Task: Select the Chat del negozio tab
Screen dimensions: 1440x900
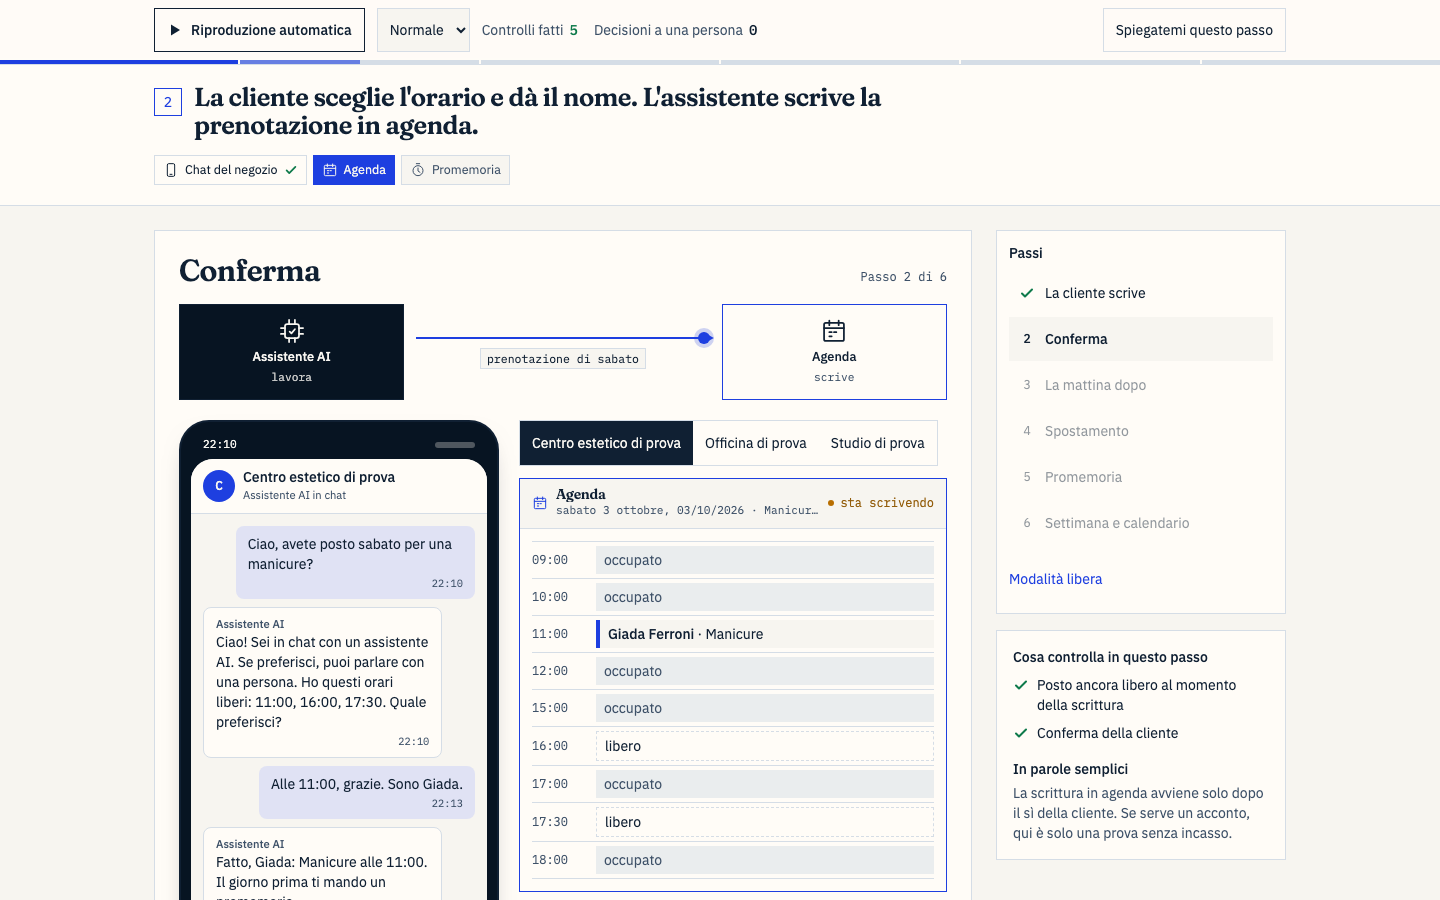Action: tap(230, 170)
